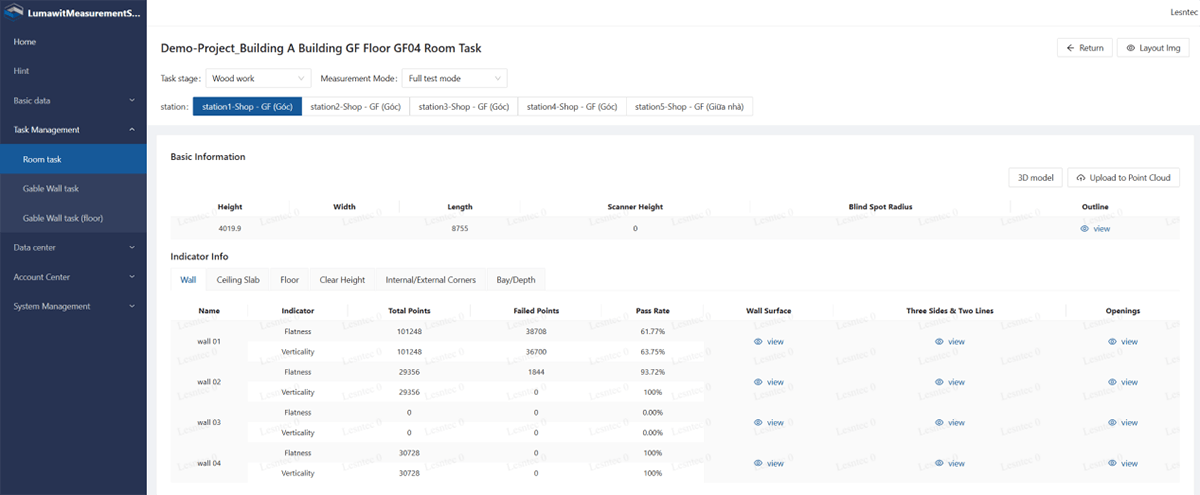View Wall Surface for wall 01
Screen dimensions: 1200x495
coord(768,342)
